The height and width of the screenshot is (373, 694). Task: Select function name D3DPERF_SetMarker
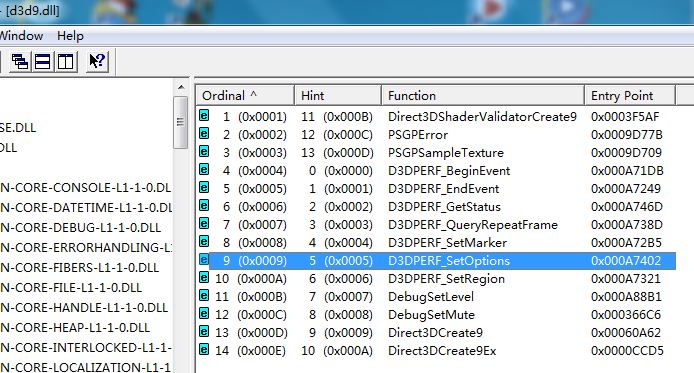point(447,242)
